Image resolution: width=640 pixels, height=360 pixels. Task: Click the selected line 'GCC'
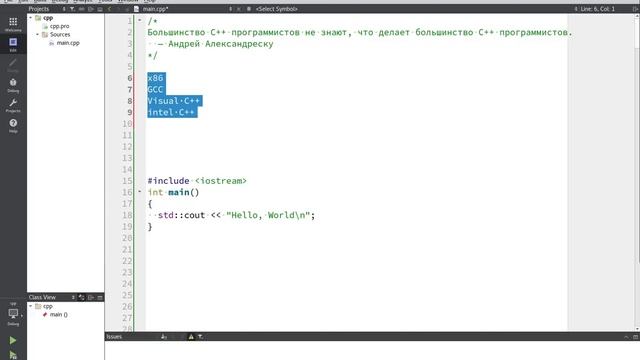tap(155, 89)
